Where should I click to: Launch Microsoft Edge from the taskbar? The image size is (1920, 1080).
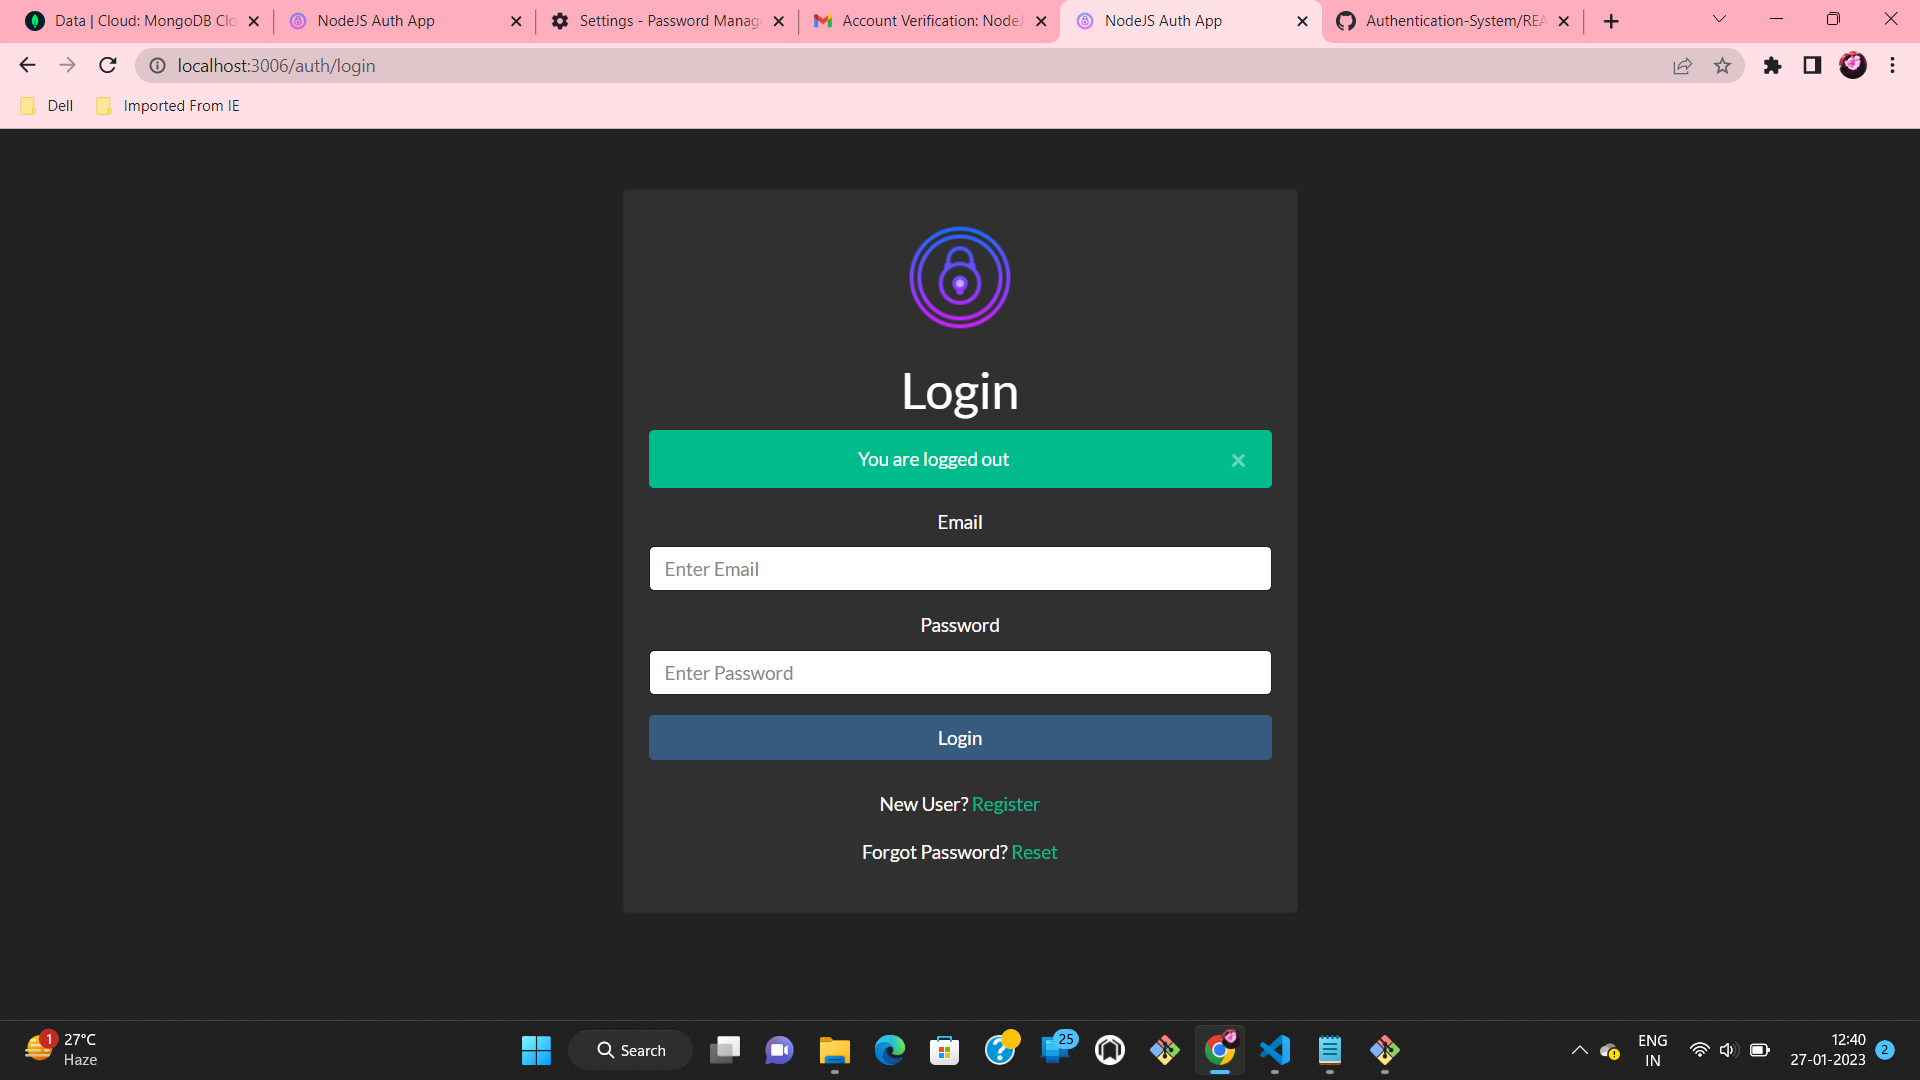coord(890,1050)
